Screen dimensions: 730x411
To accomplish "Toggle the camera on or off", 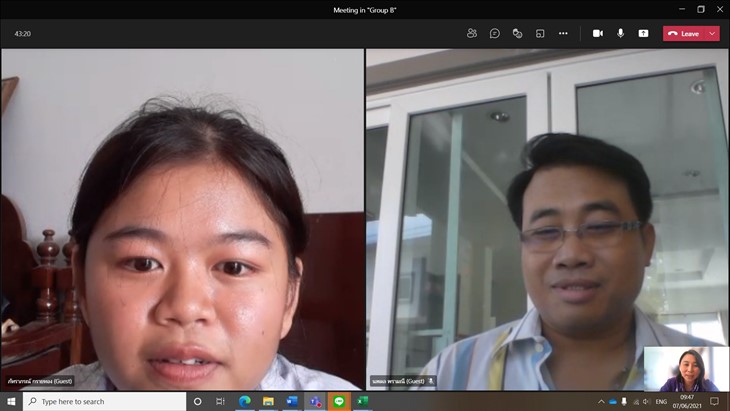I will tap(598, 33).
